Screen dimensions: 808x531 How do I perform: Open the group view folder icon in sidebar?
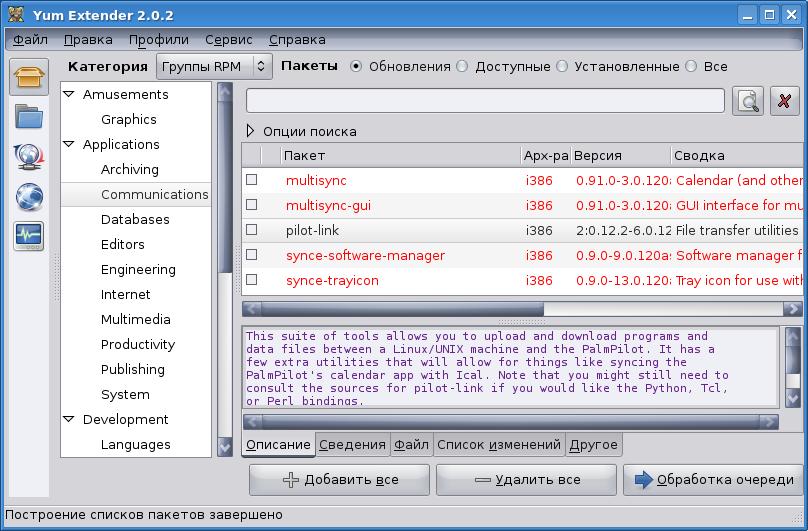click(29, 116)
